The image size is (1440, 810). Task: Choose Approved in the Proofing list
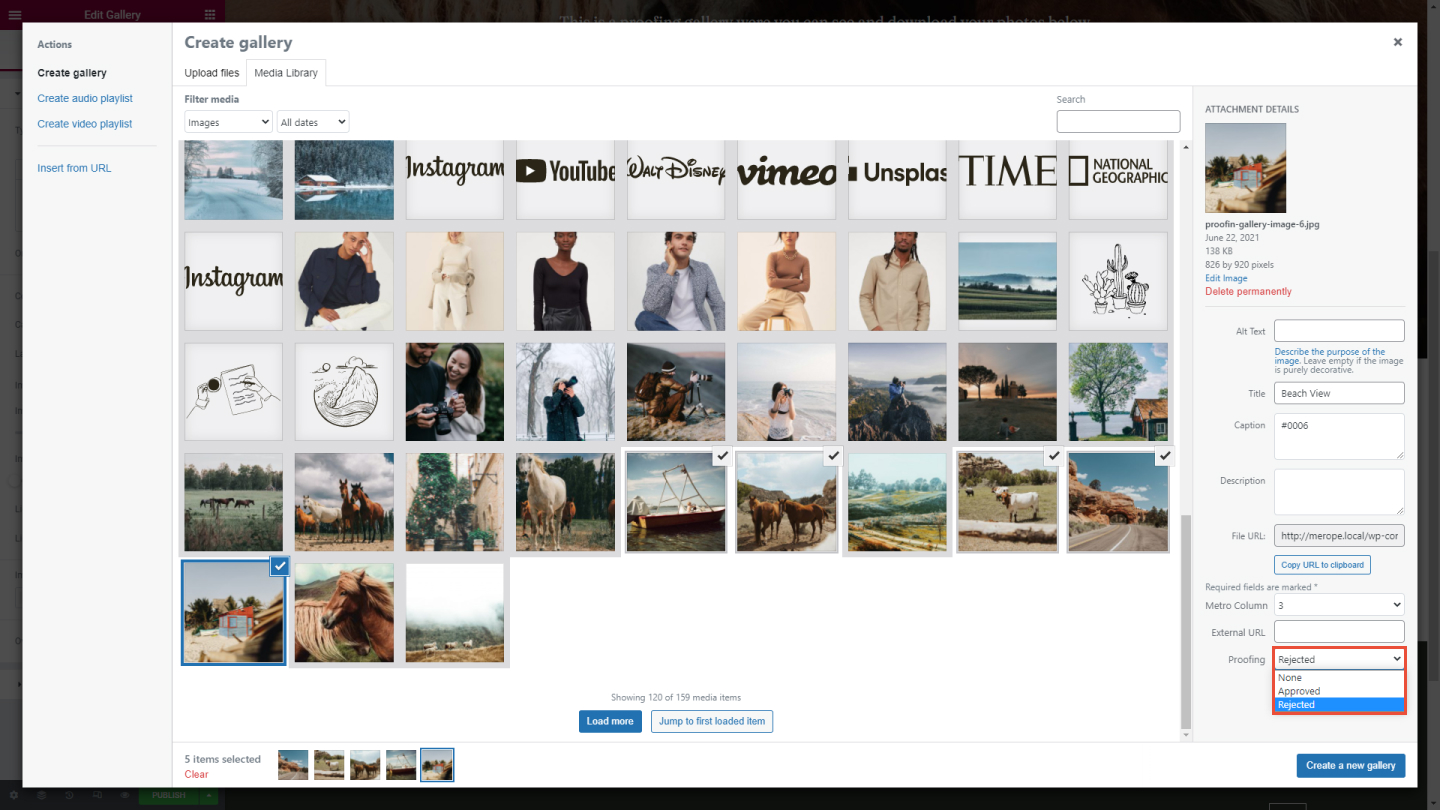click(x=1339, y=691)
